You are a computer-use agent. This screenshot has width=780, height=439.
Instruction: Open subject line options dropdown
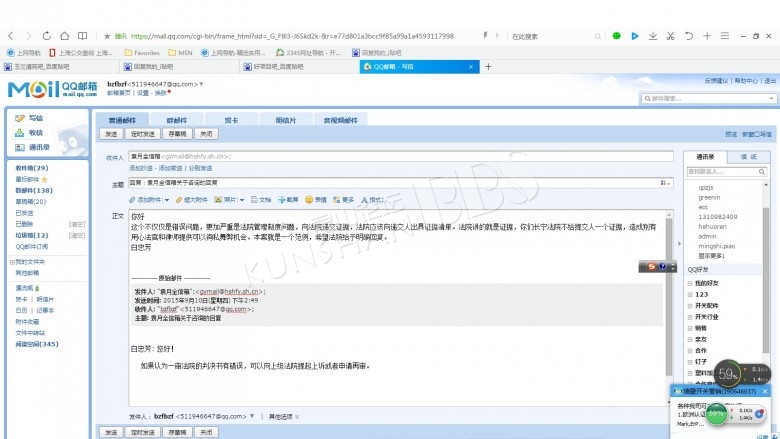tap(666, 183)
